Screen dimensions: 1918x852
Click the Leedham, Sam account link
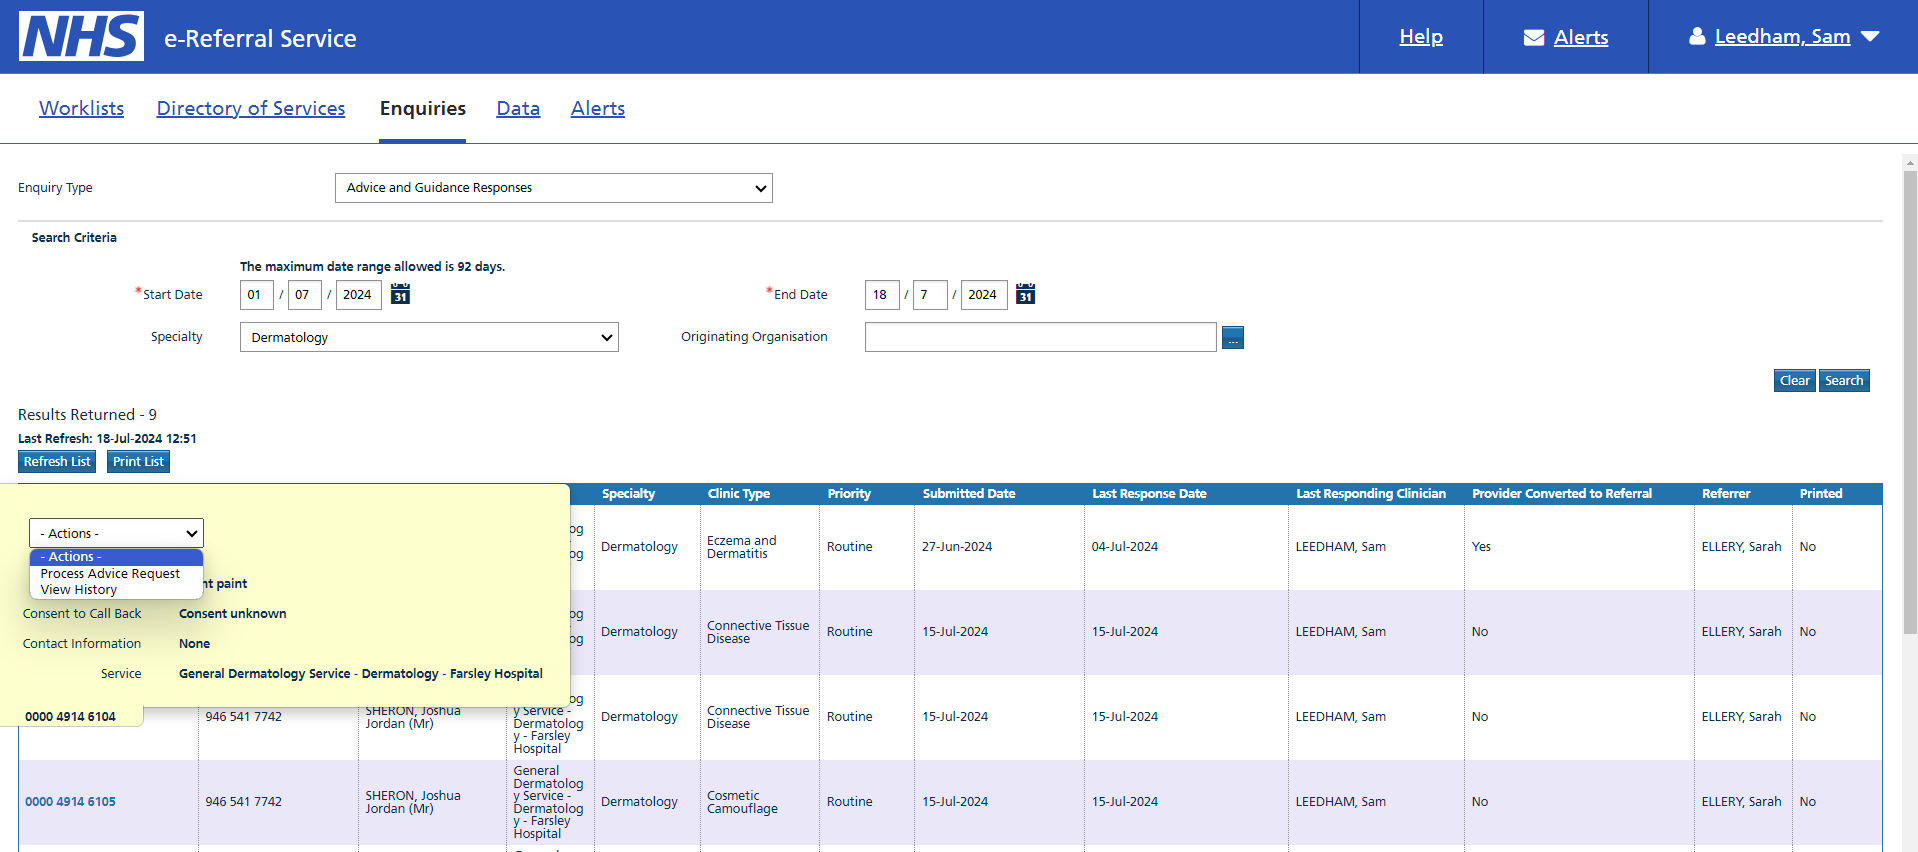point(1782,37)
